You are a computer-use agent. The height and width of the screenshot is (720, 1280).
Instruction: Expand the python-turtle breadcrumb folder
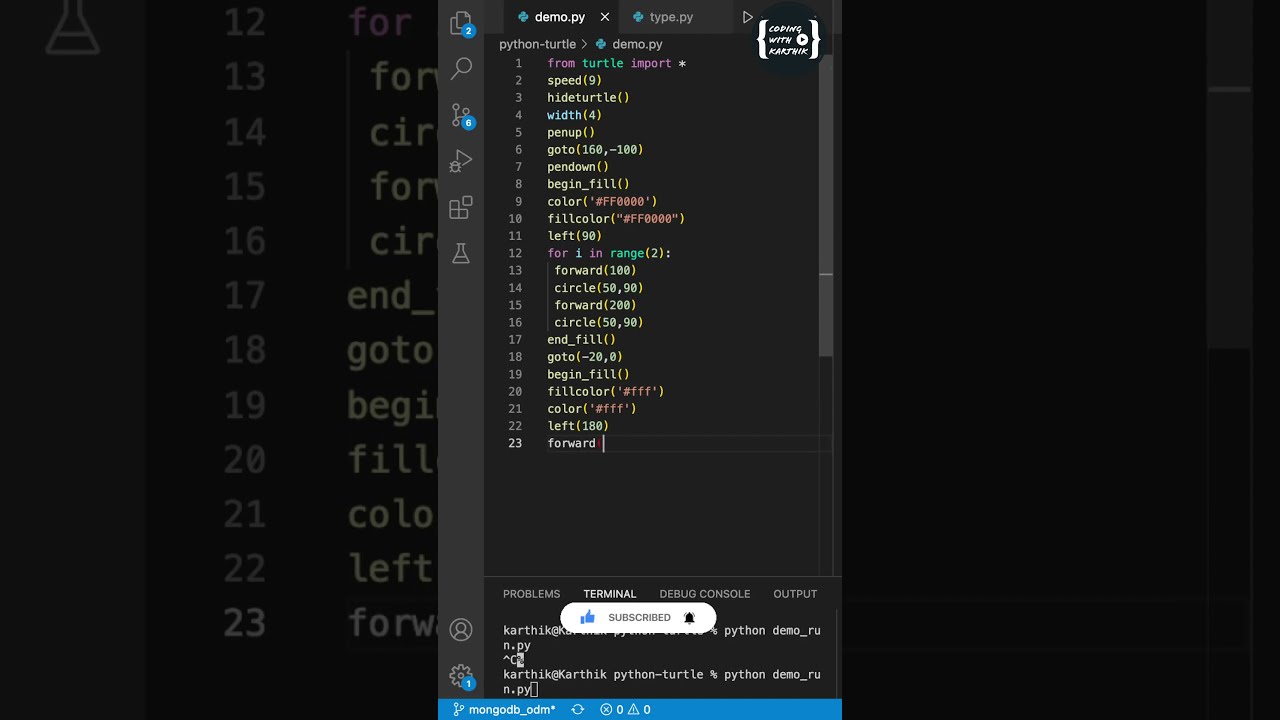pos(537,44)
